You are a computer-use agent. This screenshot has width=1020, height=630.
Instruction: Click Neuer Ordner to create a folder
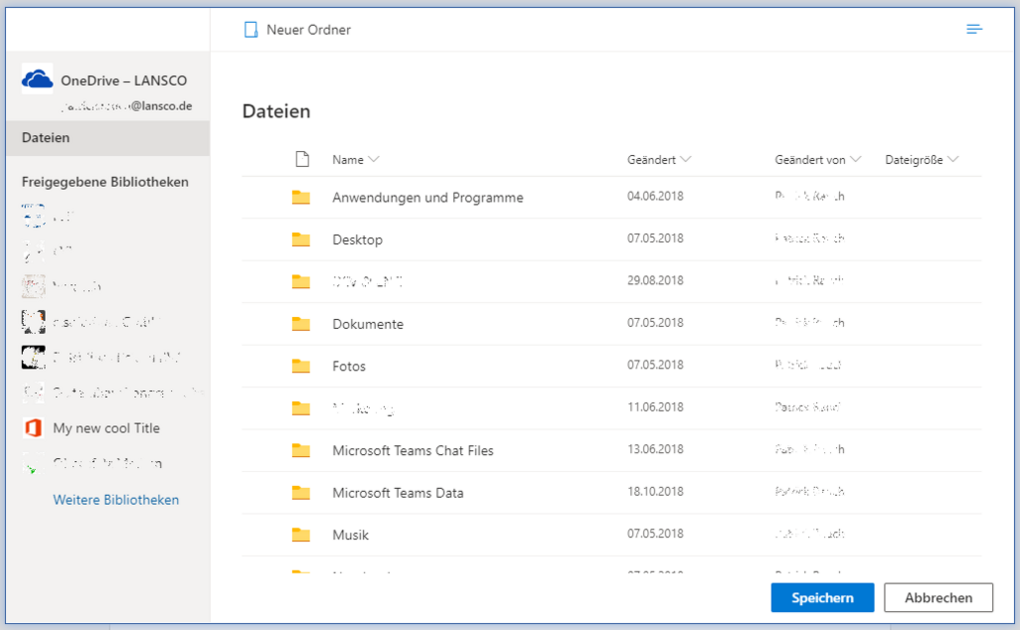point(308,30)
